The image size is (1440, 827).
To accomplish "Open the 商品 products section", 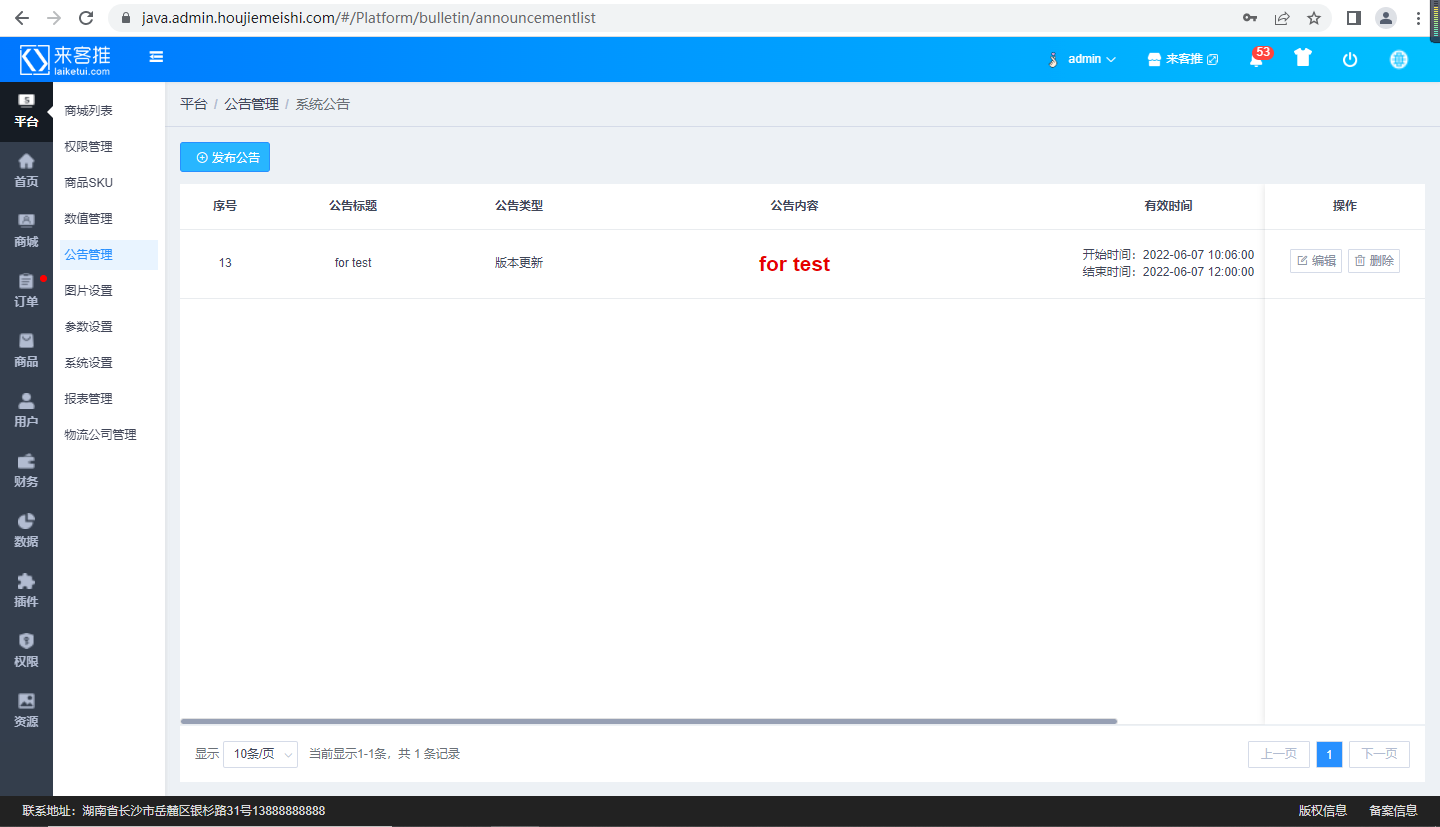I will point(26,351).
